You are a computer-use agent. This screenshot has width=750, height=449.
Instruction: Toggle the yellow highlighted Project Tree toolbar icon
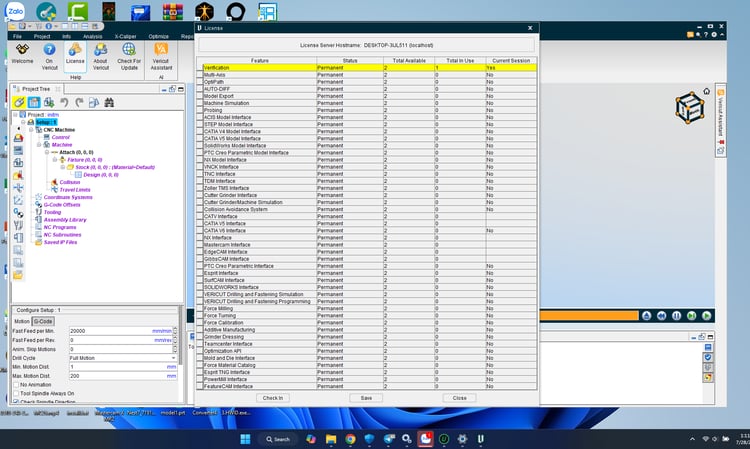(x=19, y=102)
